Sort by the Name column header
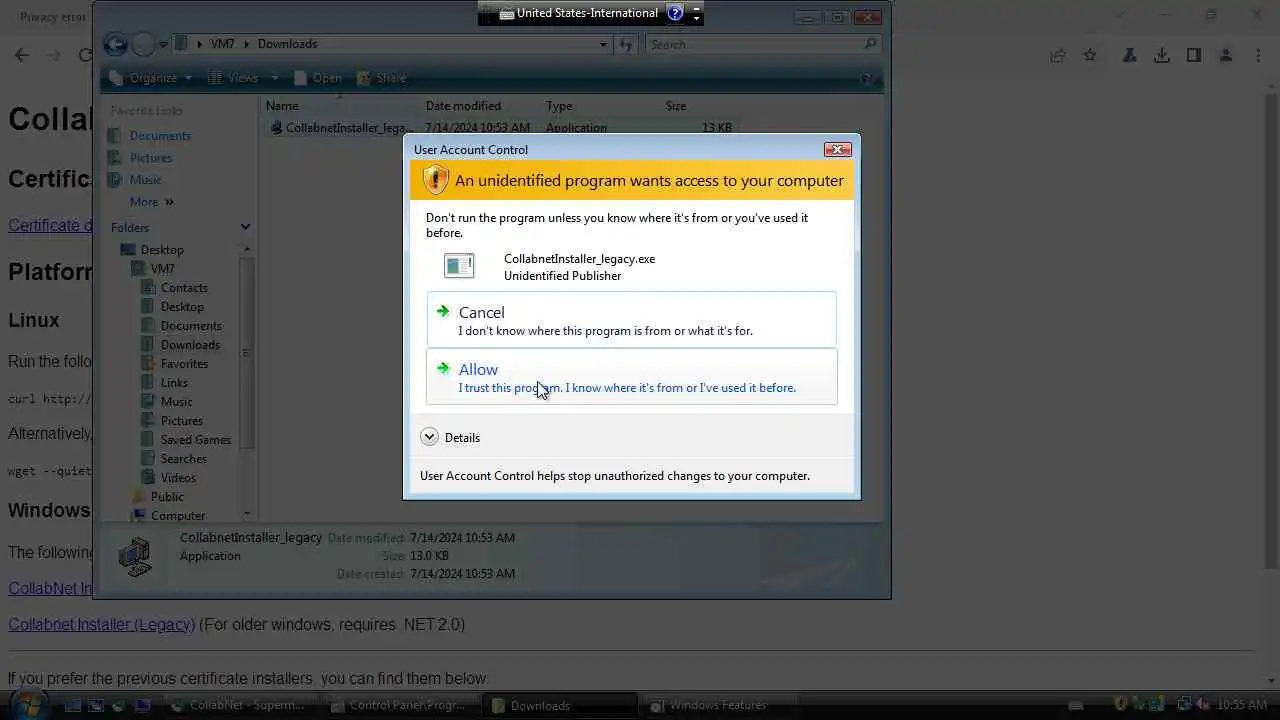Viewport: 1280px width, 720px height. (x=340, y=106)
